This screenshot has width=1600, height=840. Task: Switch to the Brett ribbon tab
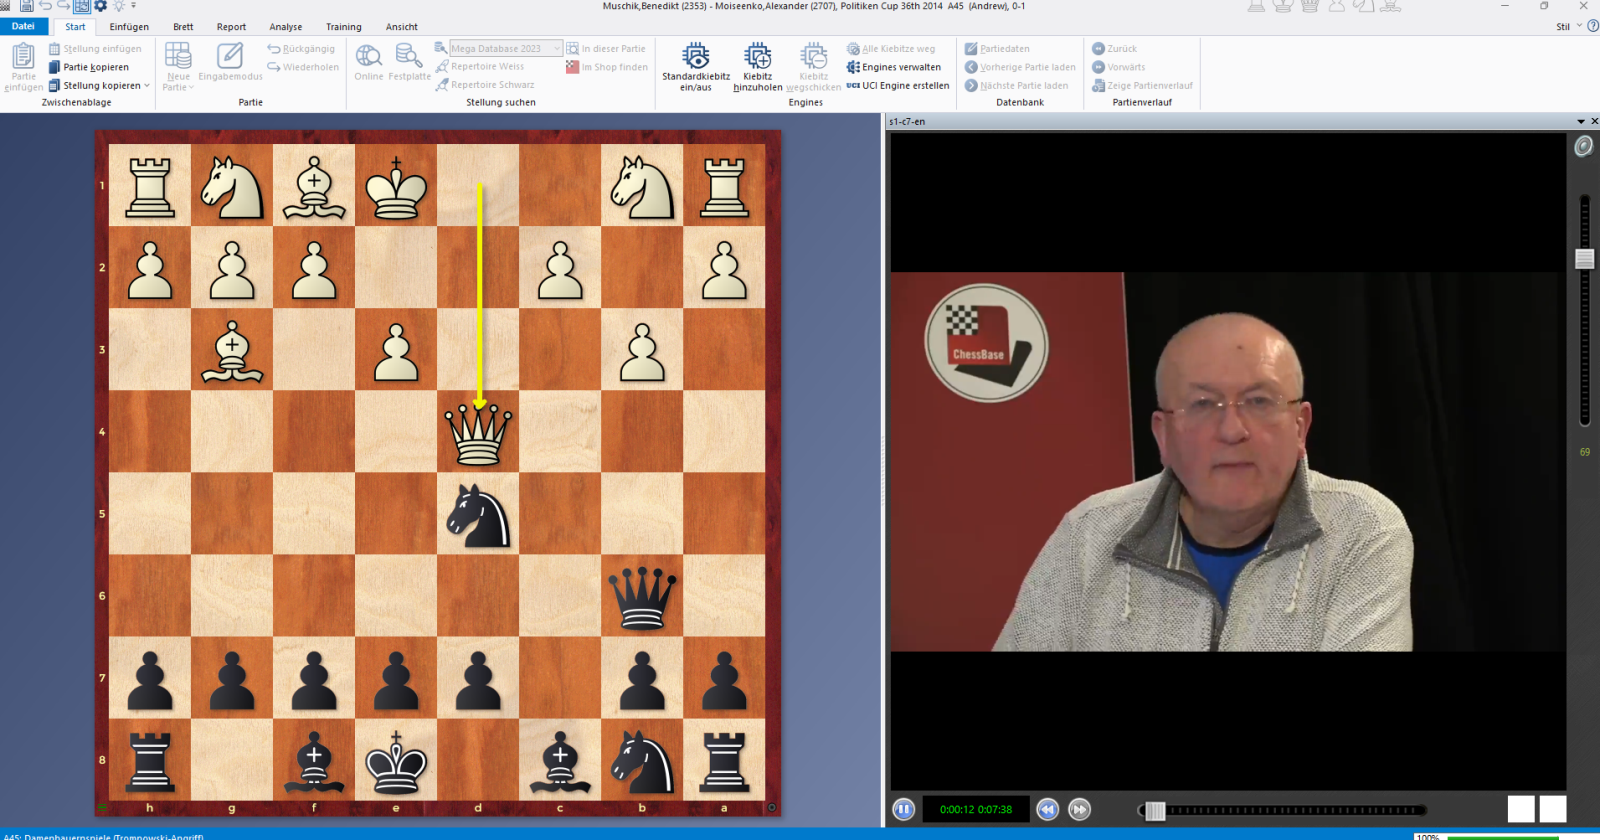coord(183,27)
